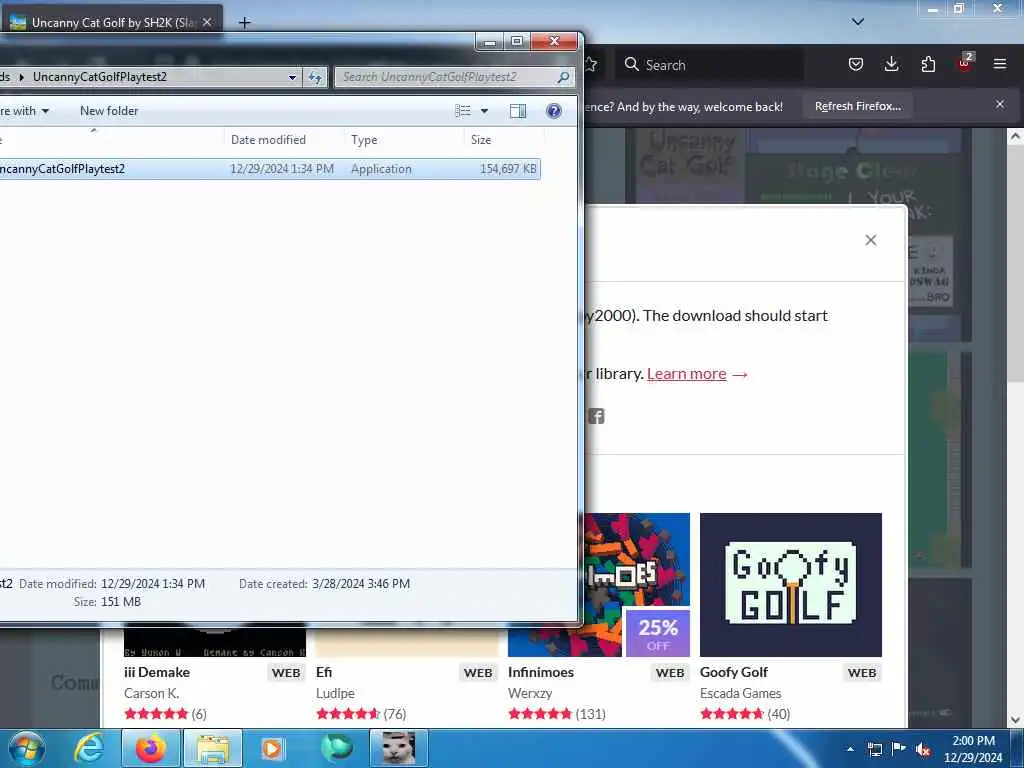The width and height of the screenshot is (1024, 768).
Task: Open Explorer help question-mark icon
Action: [x=554, y=111]
